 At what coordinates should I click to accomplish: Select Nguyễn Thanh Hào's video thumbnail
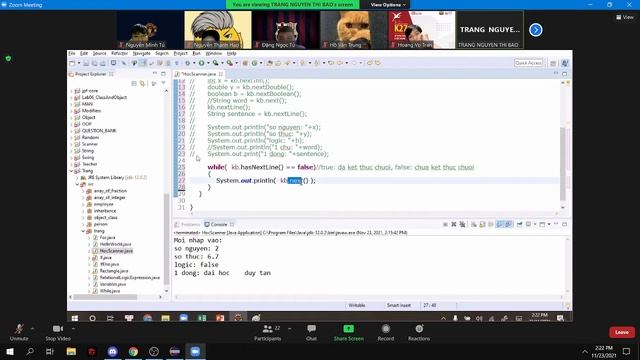pyautogui.click(x=218, y=30)
